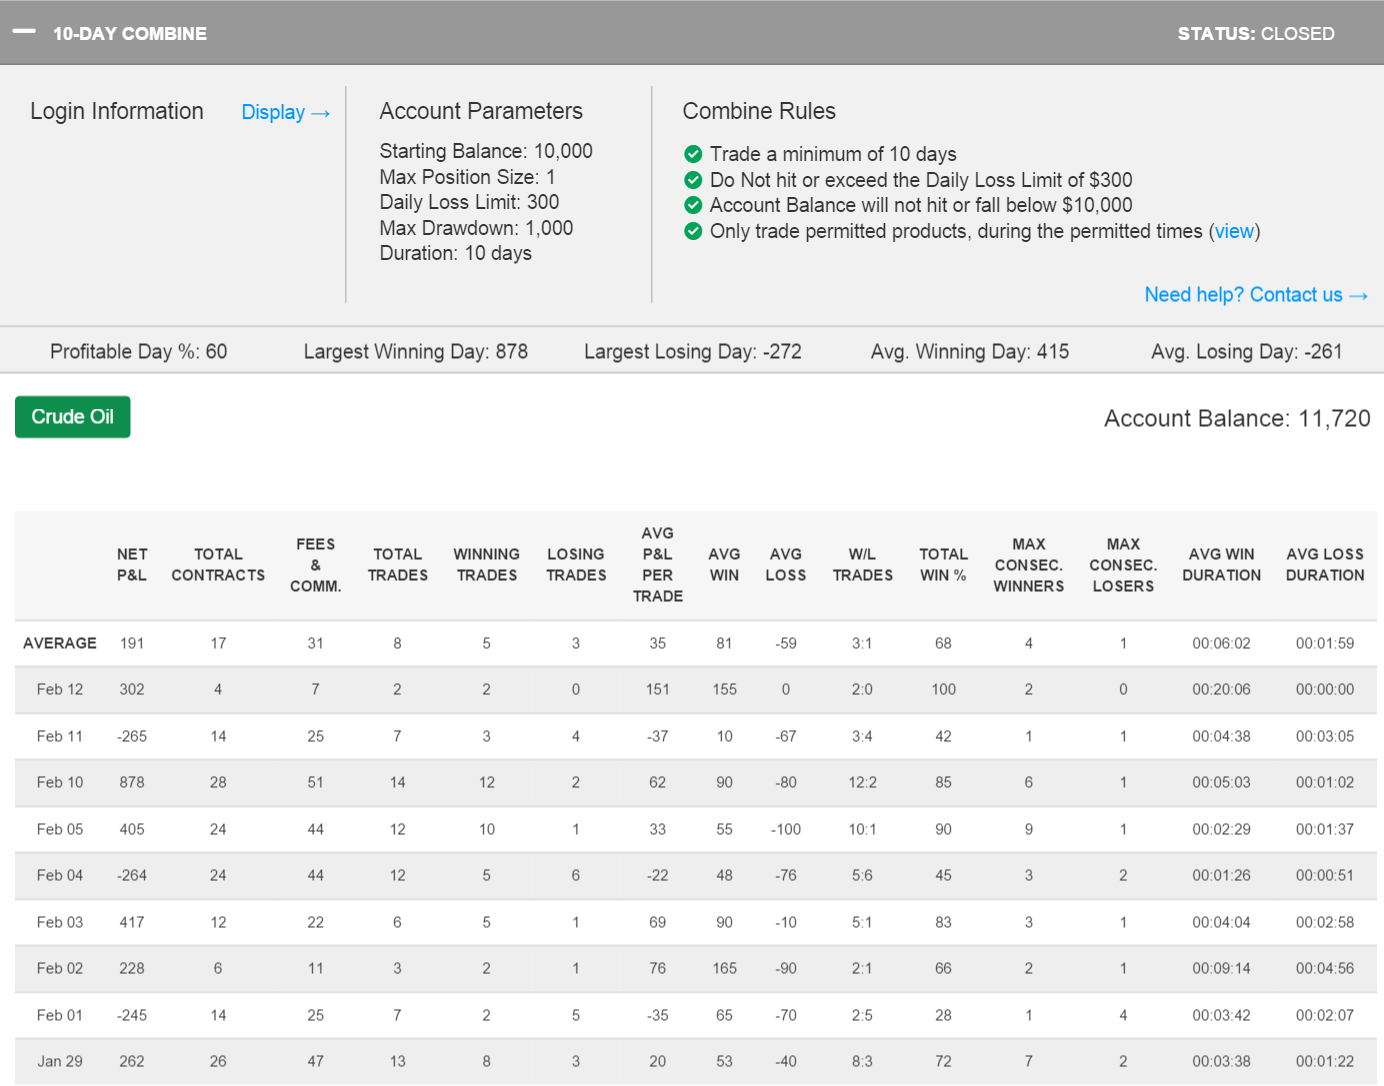Click the TOTAL CONTRACTS column header
The height and width of the screenshot is (1086, 1384).
218,565
